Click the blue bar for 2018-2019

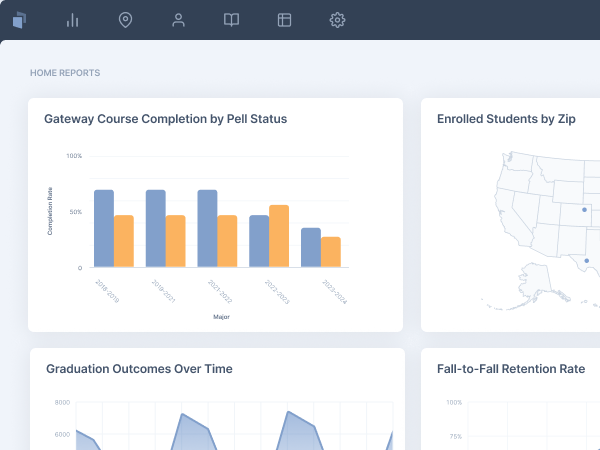click(104, 228)
